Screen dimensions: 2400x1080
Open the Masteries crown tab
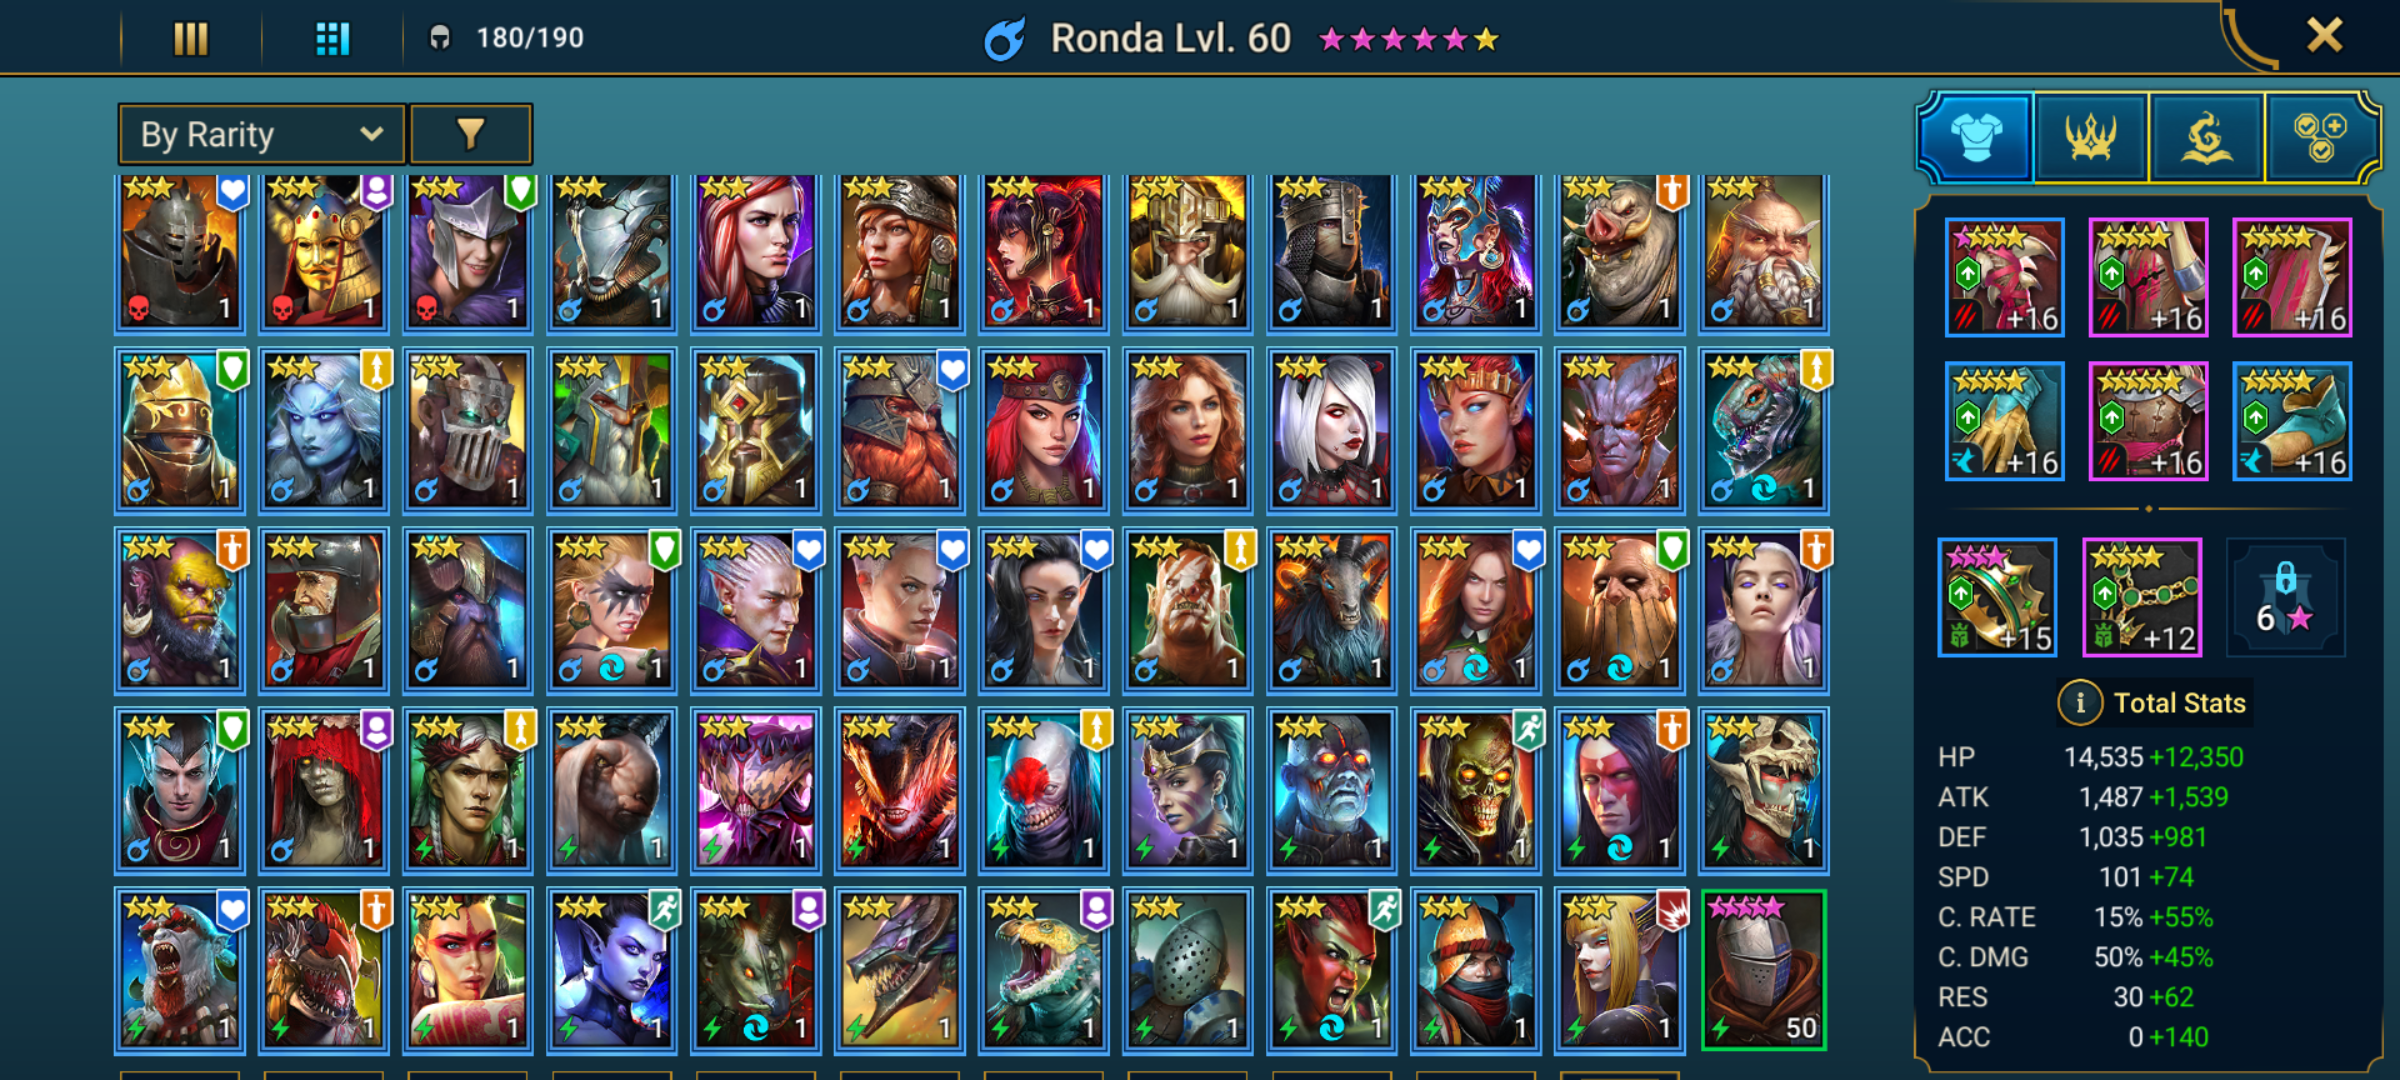[2091, 138]
